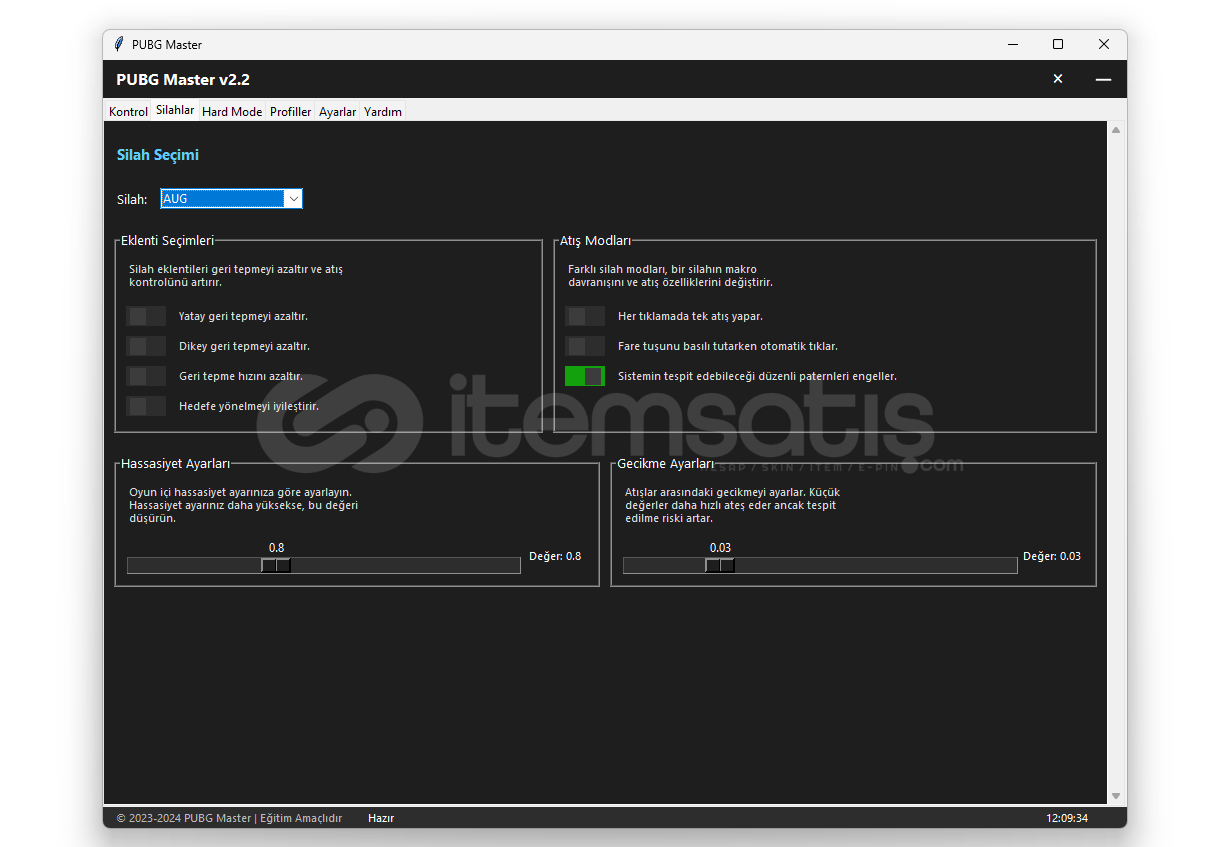This screenshot has width=1219, height=847.
Task: Select the Yardım tab
Action: [x=383, y=112]
